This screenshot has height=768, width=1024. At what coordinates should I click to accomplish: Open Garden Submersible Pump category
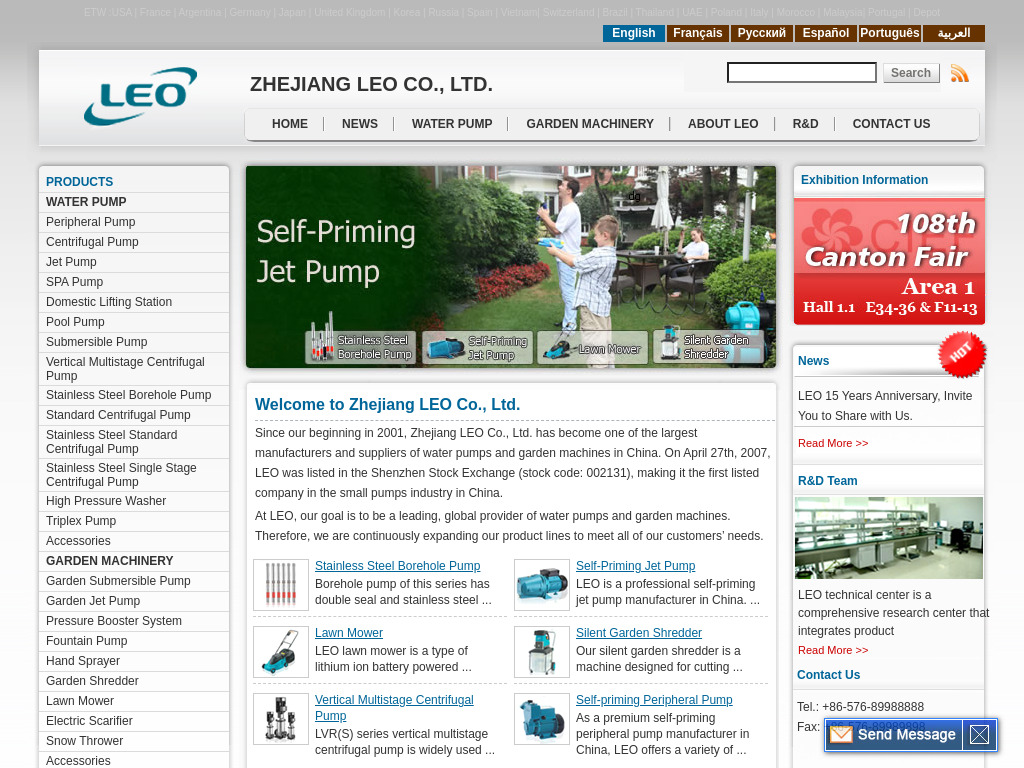[118, 581]
